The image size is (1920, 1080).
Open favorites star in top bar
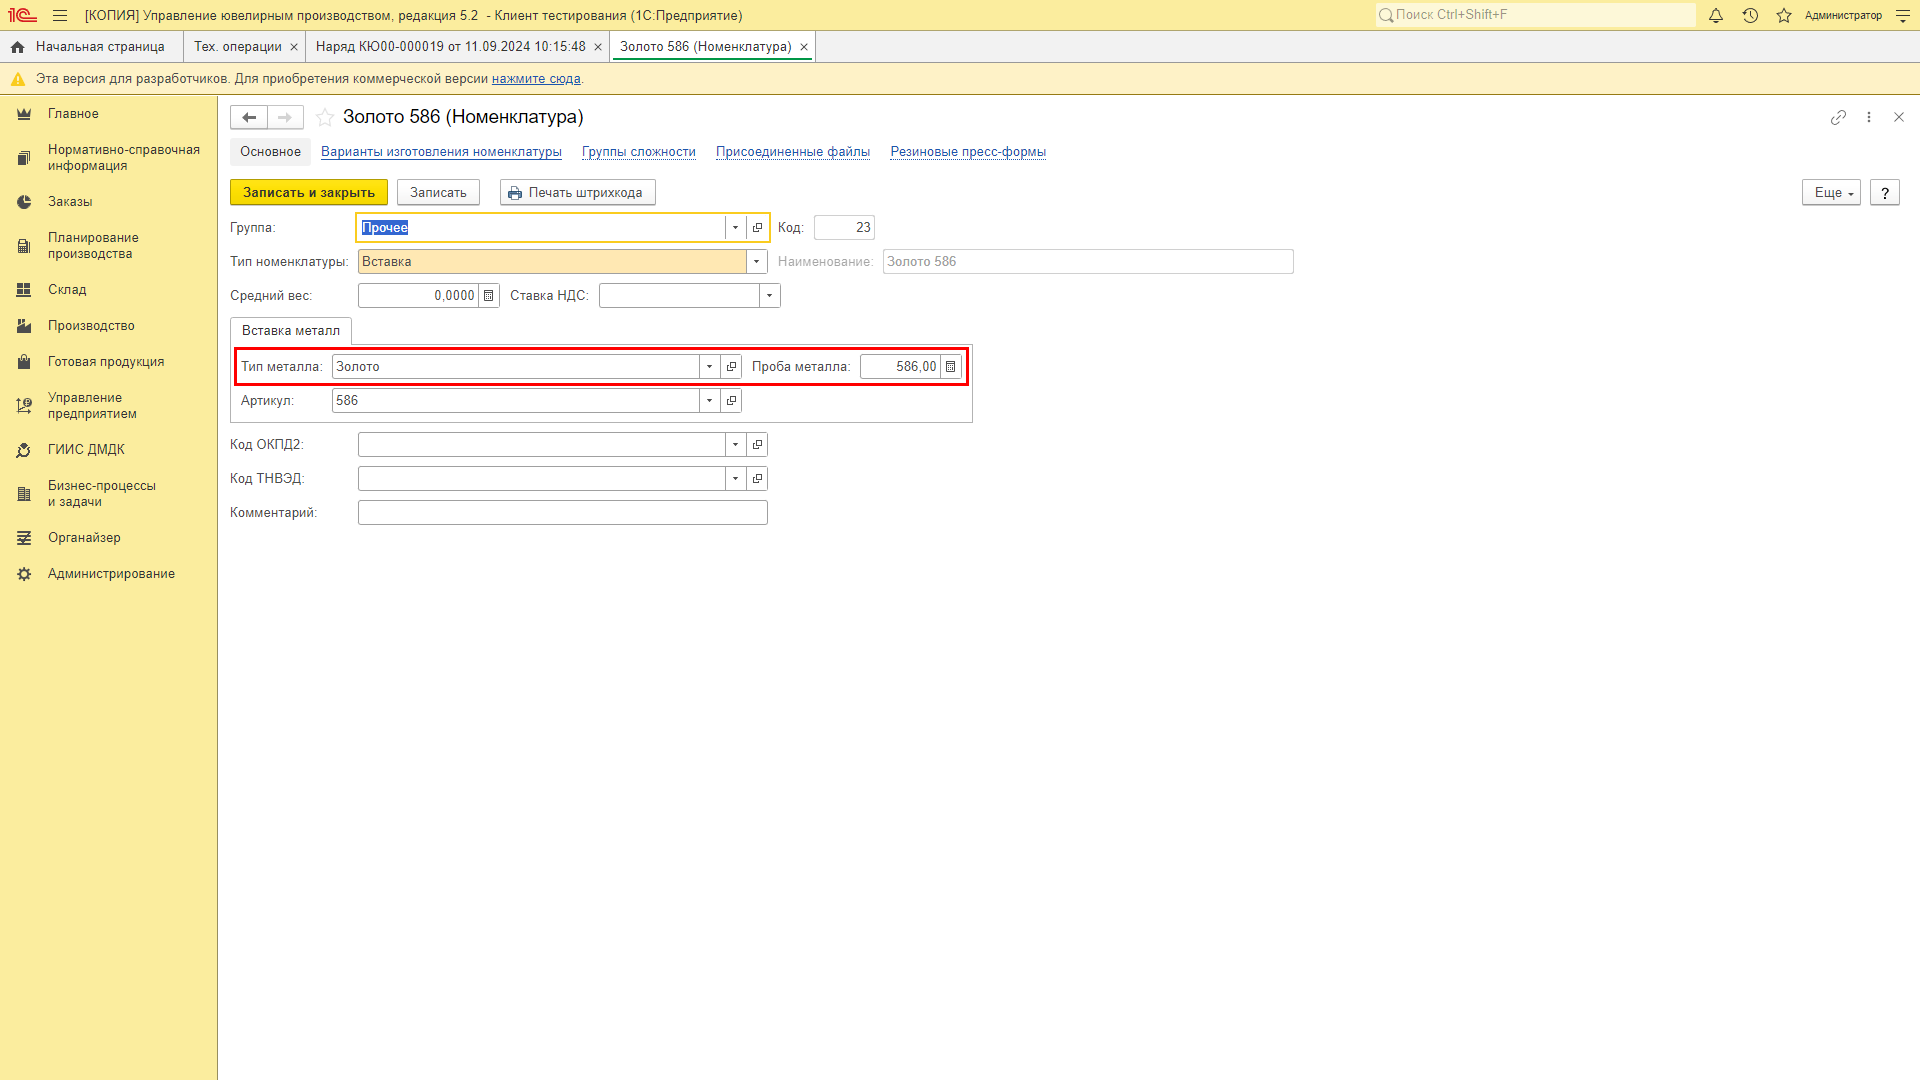point(1784,15)
